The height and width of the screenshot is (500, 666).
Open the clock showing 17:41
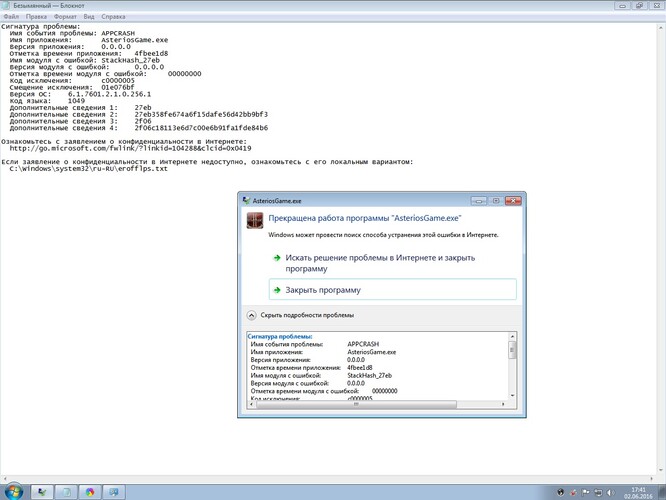pyautogui.click(x=638, y=493)
